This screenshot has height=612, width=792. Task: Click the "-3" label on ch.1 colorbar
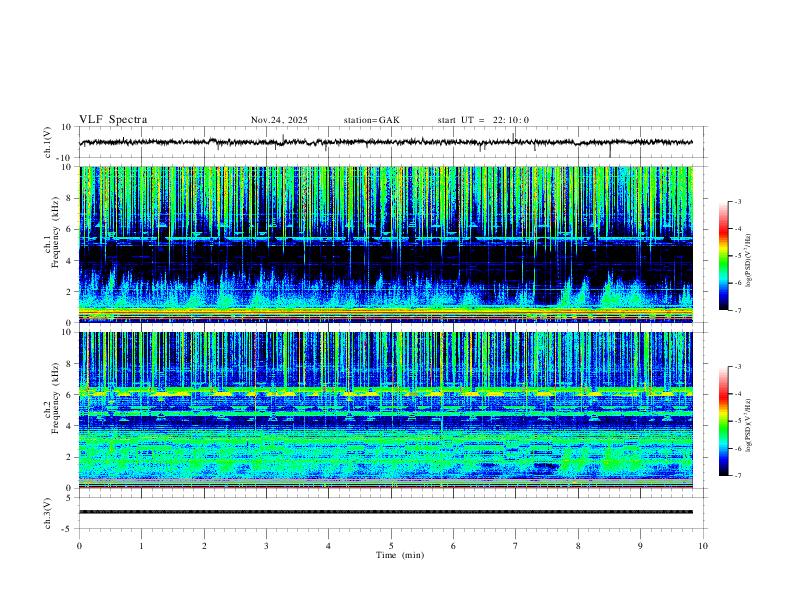coord(737,201)
